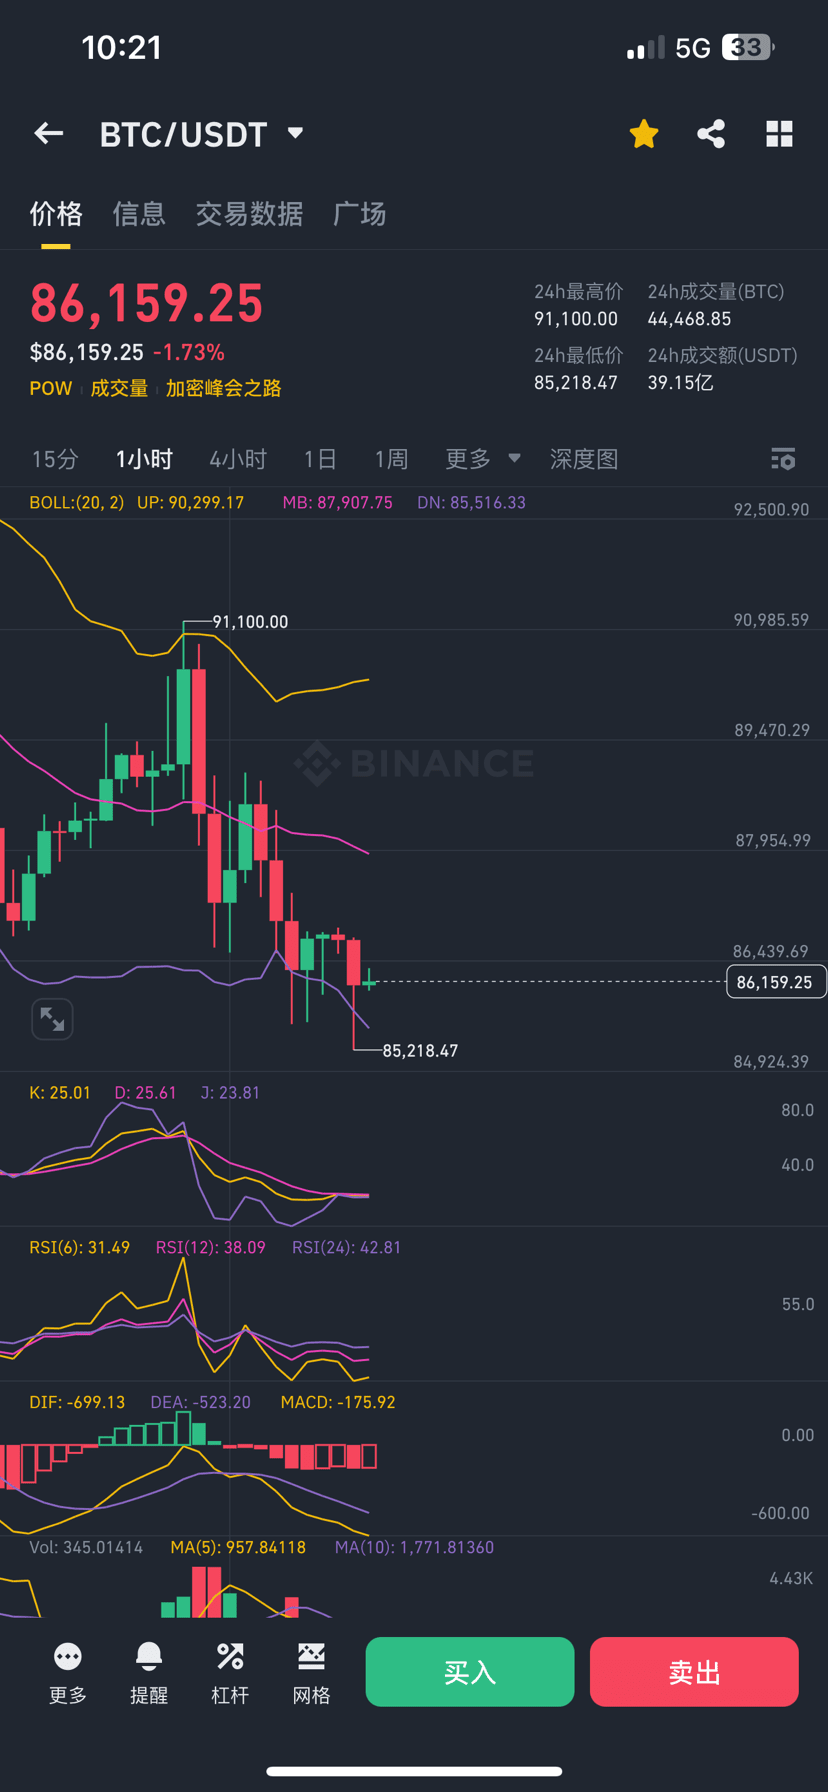Tap the POW tag

tap(51, 388)
